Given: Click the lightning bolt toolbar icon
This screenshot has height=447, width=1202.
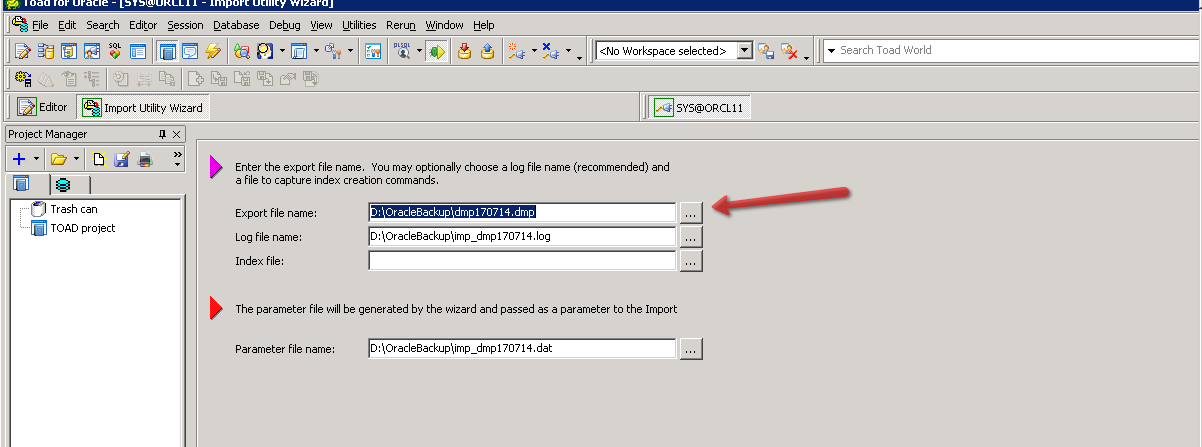Looking at the screenshot, I should (x=213, y=50).
